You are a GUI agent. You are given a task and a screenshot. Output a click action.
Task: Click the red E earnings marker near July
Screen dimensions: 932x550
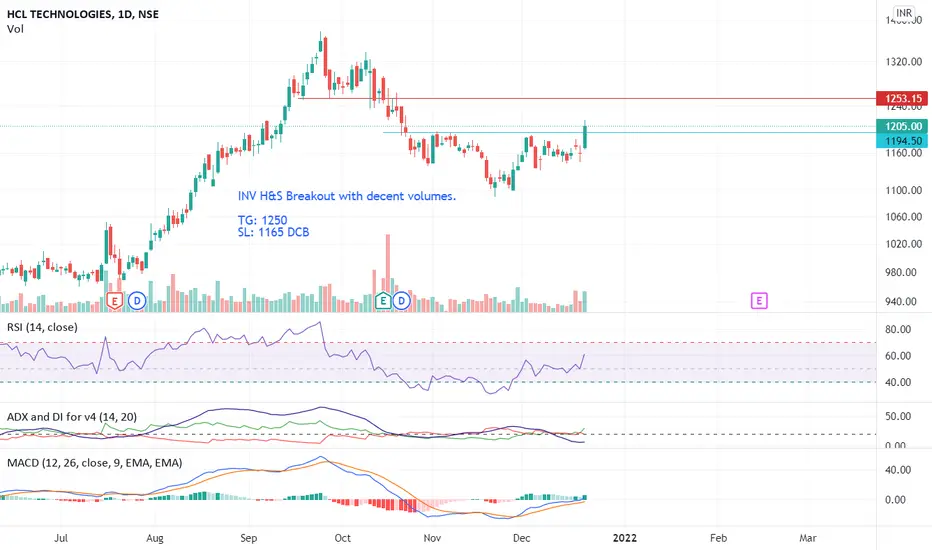coord(114,301)
